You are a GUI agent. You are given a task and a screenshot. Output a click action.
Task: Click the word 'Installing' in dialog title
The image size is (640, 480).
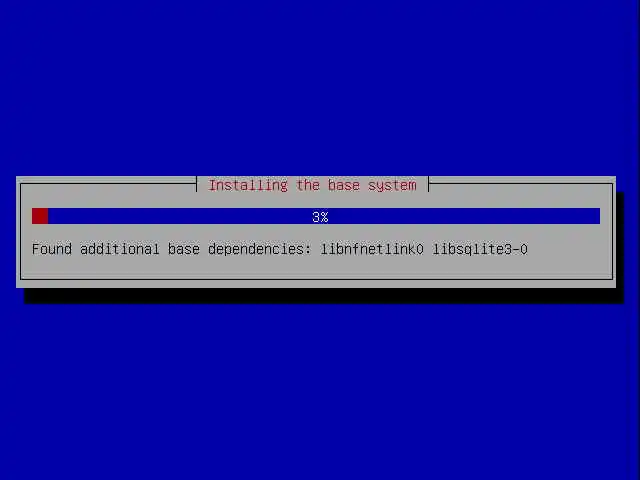point(248,186)
